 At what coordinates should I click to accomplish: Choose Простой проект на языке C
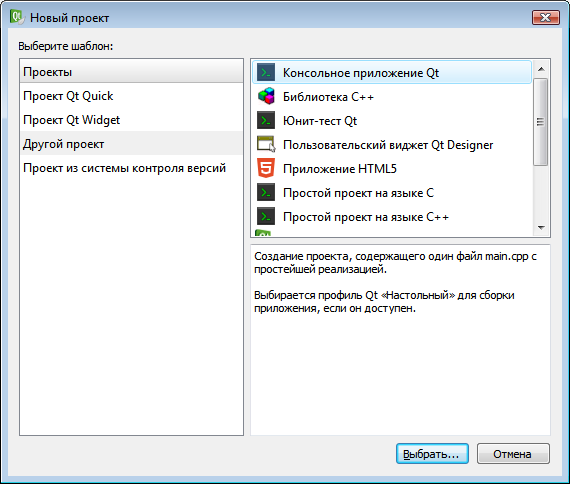pos(392,192)
